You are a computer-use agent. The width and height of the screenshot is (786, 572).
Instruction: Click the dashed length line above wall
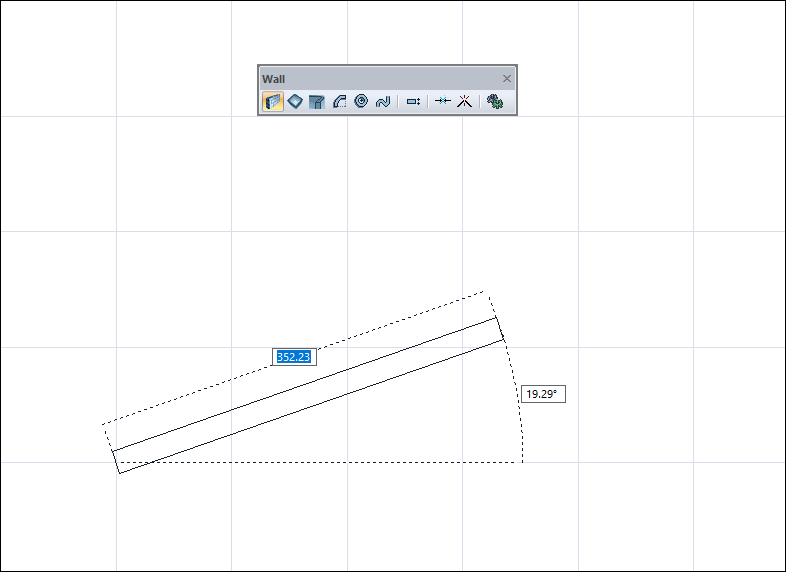pyautogui.click(x=200, y=393)
